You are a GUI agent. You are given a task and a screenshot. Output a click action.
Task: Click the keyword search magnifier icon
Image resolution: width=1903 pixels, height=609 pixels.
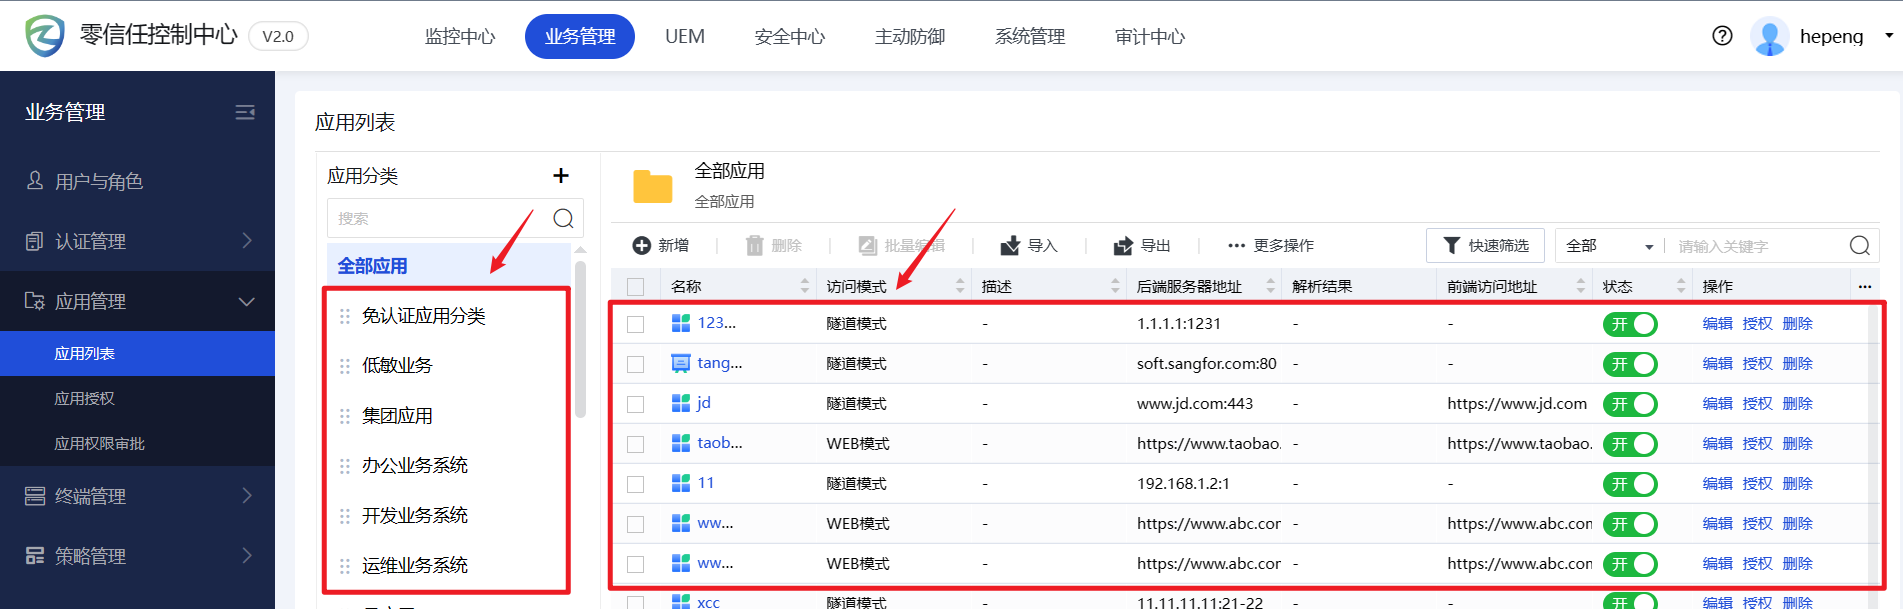pos(1859,246)
